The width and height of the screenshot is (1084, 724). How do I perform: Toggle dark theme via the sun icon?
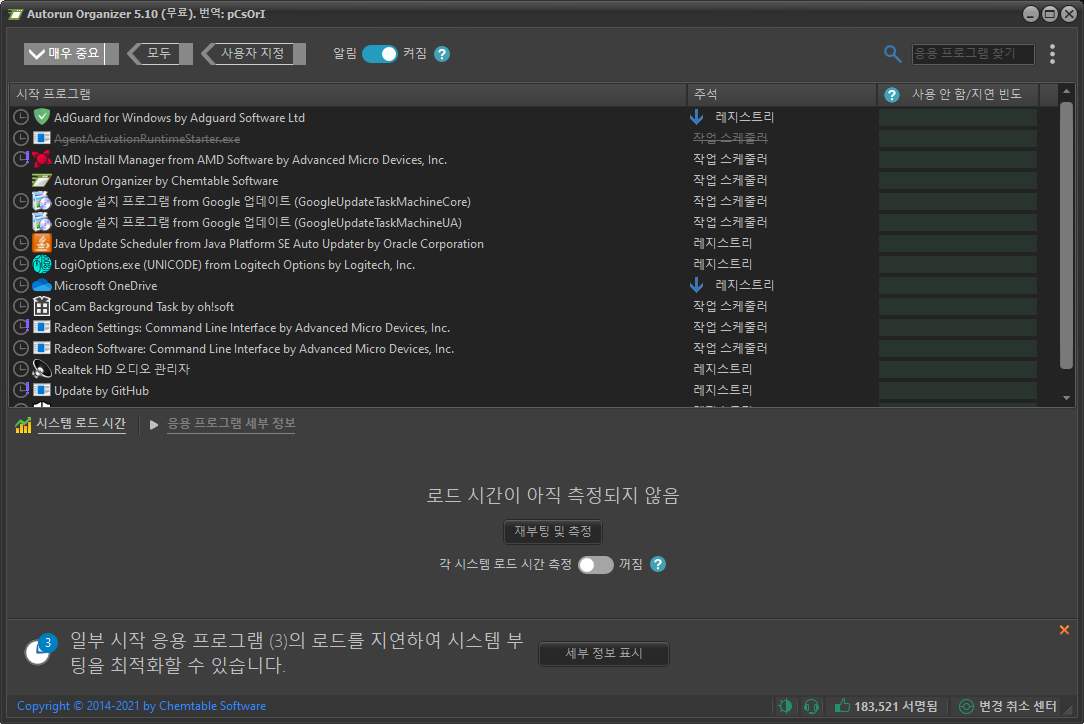tap(785, 706)
